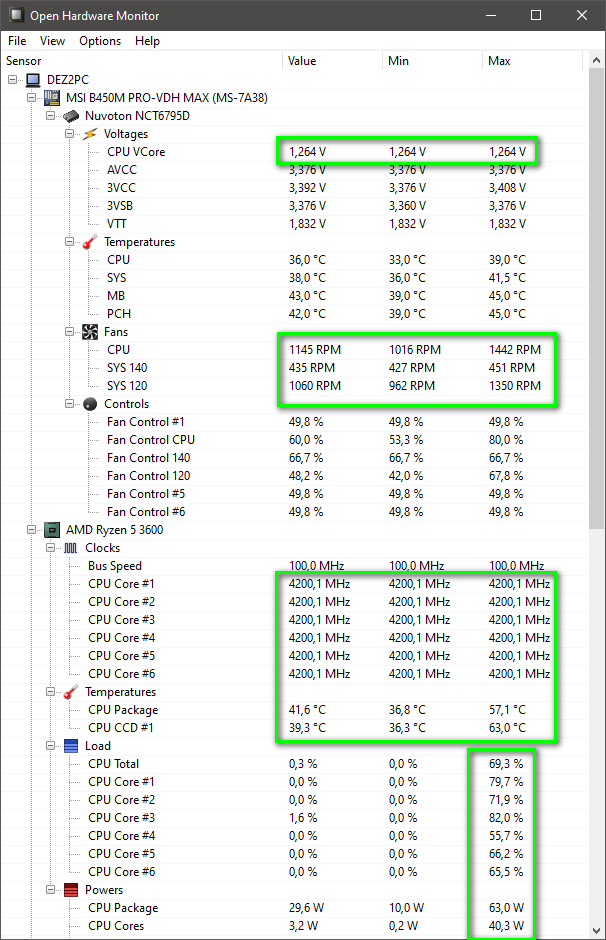Click the MSI B450M motherboard icon
The height and width of the screenshot is (940, 606).
[x=52, y=98]
